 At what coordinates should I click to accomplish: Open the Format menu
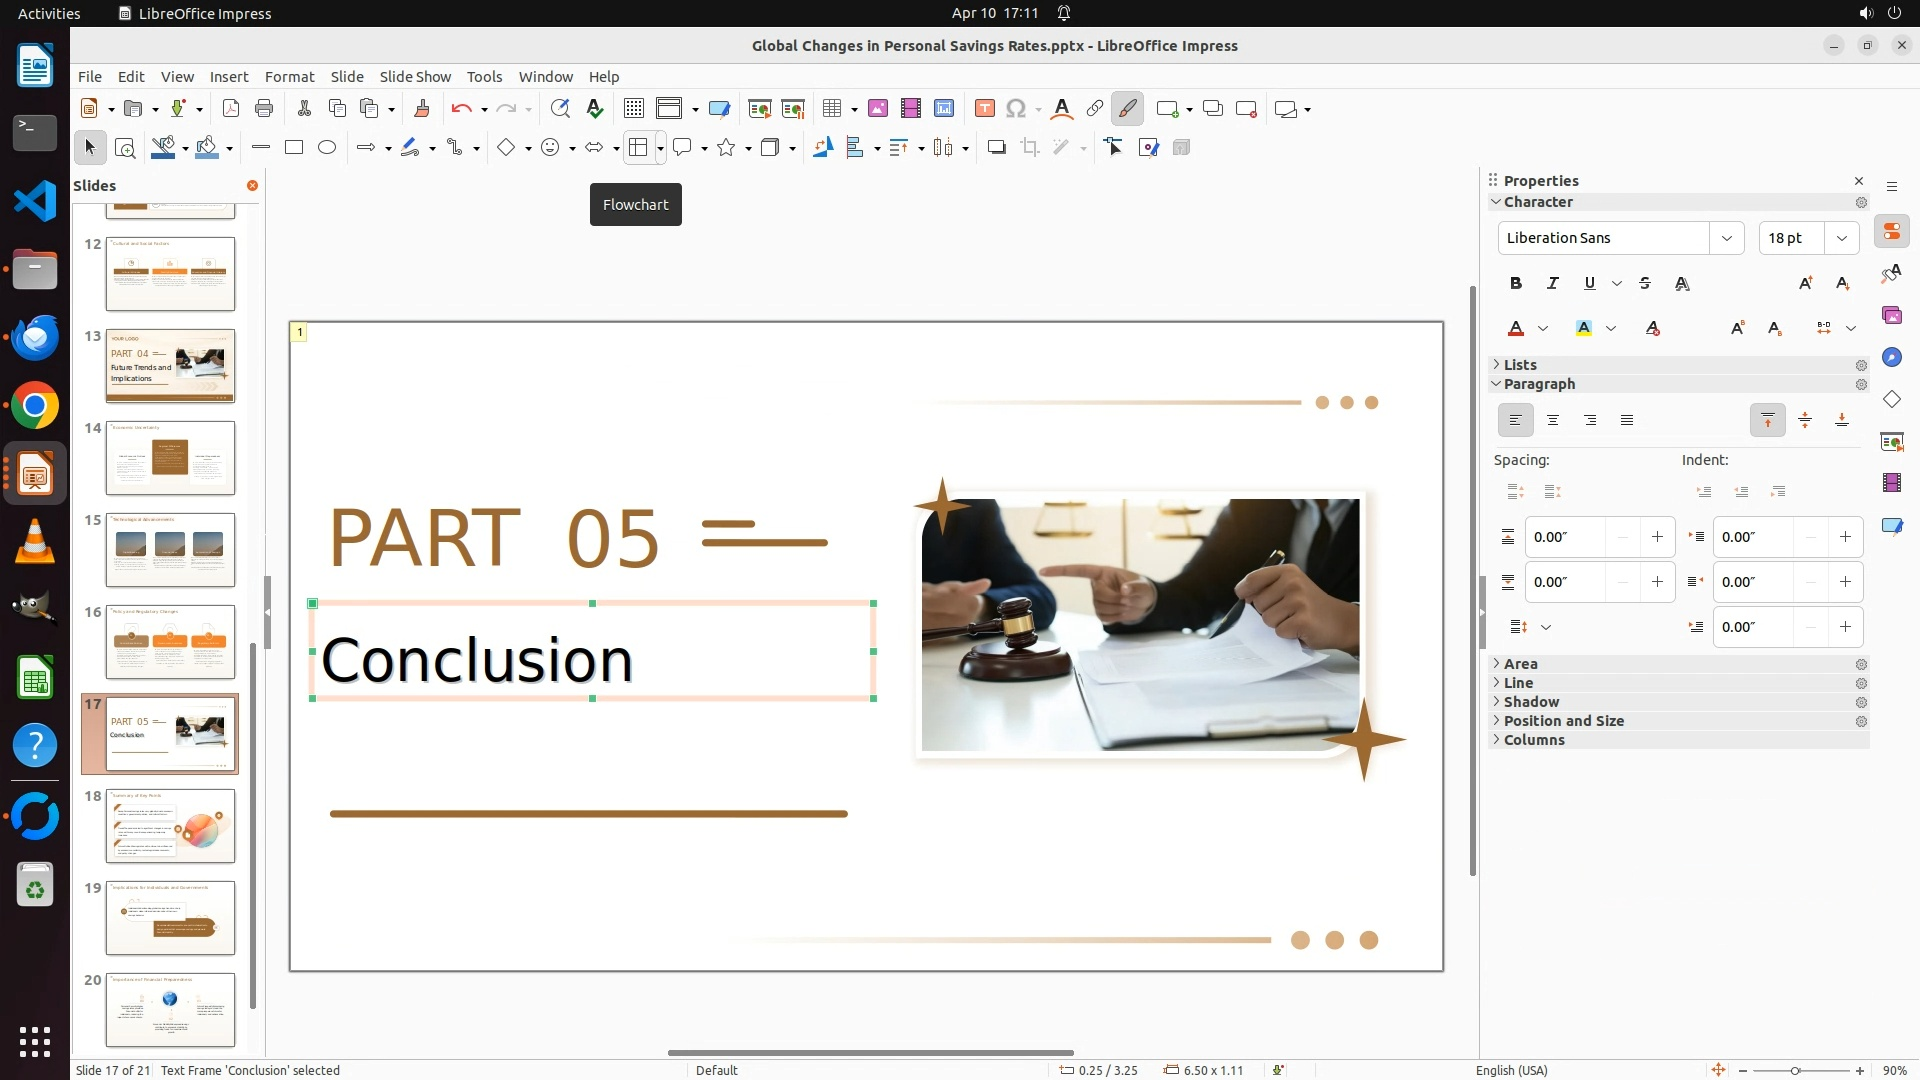pyautogui.click(x=289, y=77)
